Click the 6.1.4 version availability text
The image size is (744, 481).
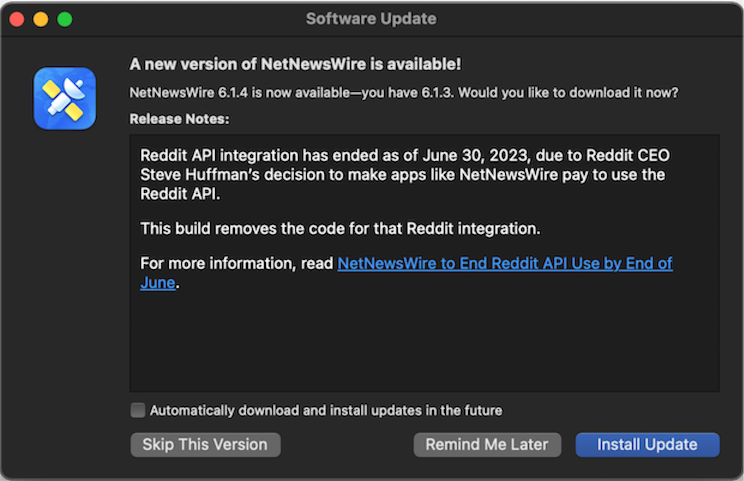[x=404, y=93]
